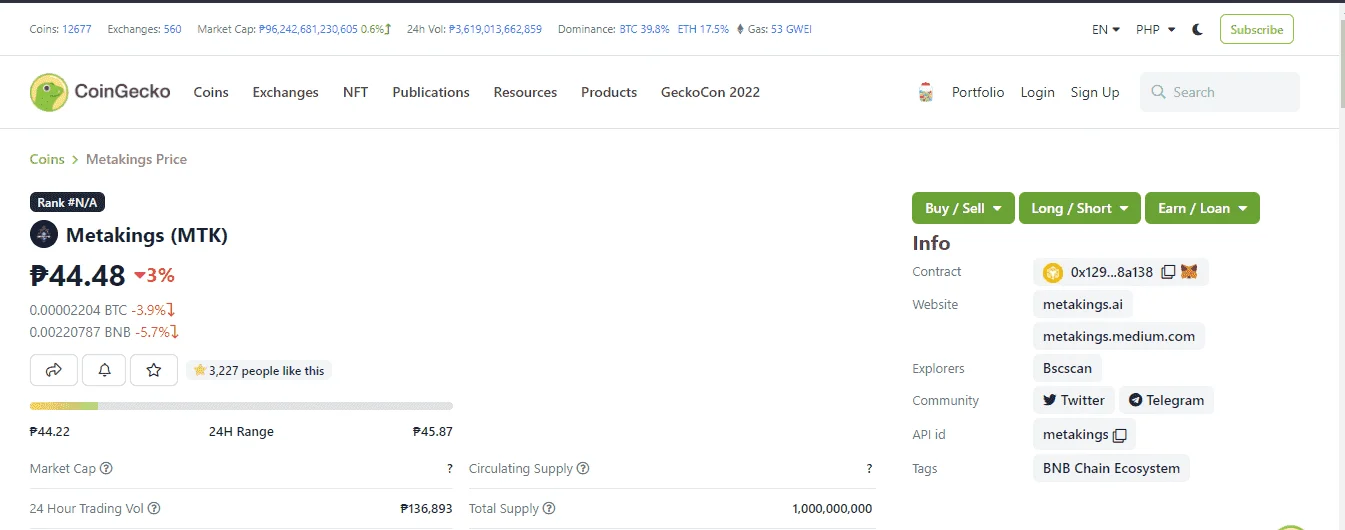Click the ₱136,893 trading volume value
Viewport: 1345px width, 530px height.
[x=426, y=508]
